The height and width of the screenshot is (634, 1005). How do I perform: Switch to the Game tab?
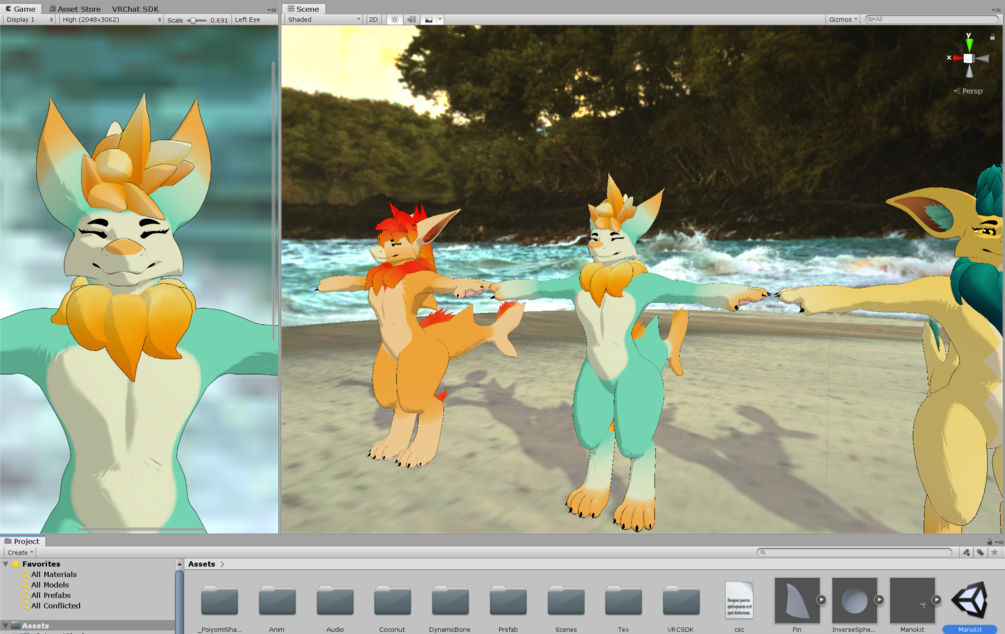point(21,9)
